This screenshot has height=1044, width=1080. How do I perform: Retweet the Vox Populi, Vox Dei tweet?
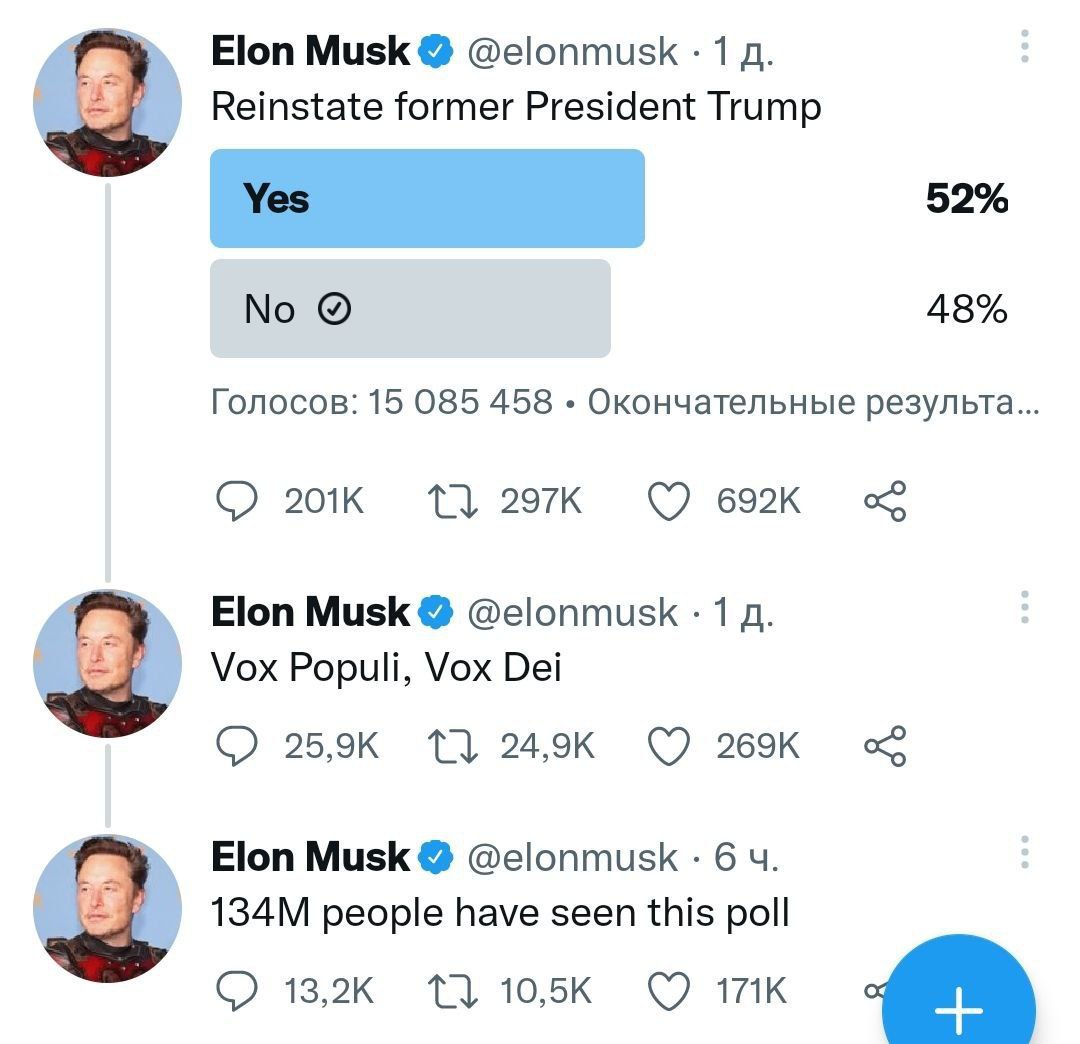point(452,746)
